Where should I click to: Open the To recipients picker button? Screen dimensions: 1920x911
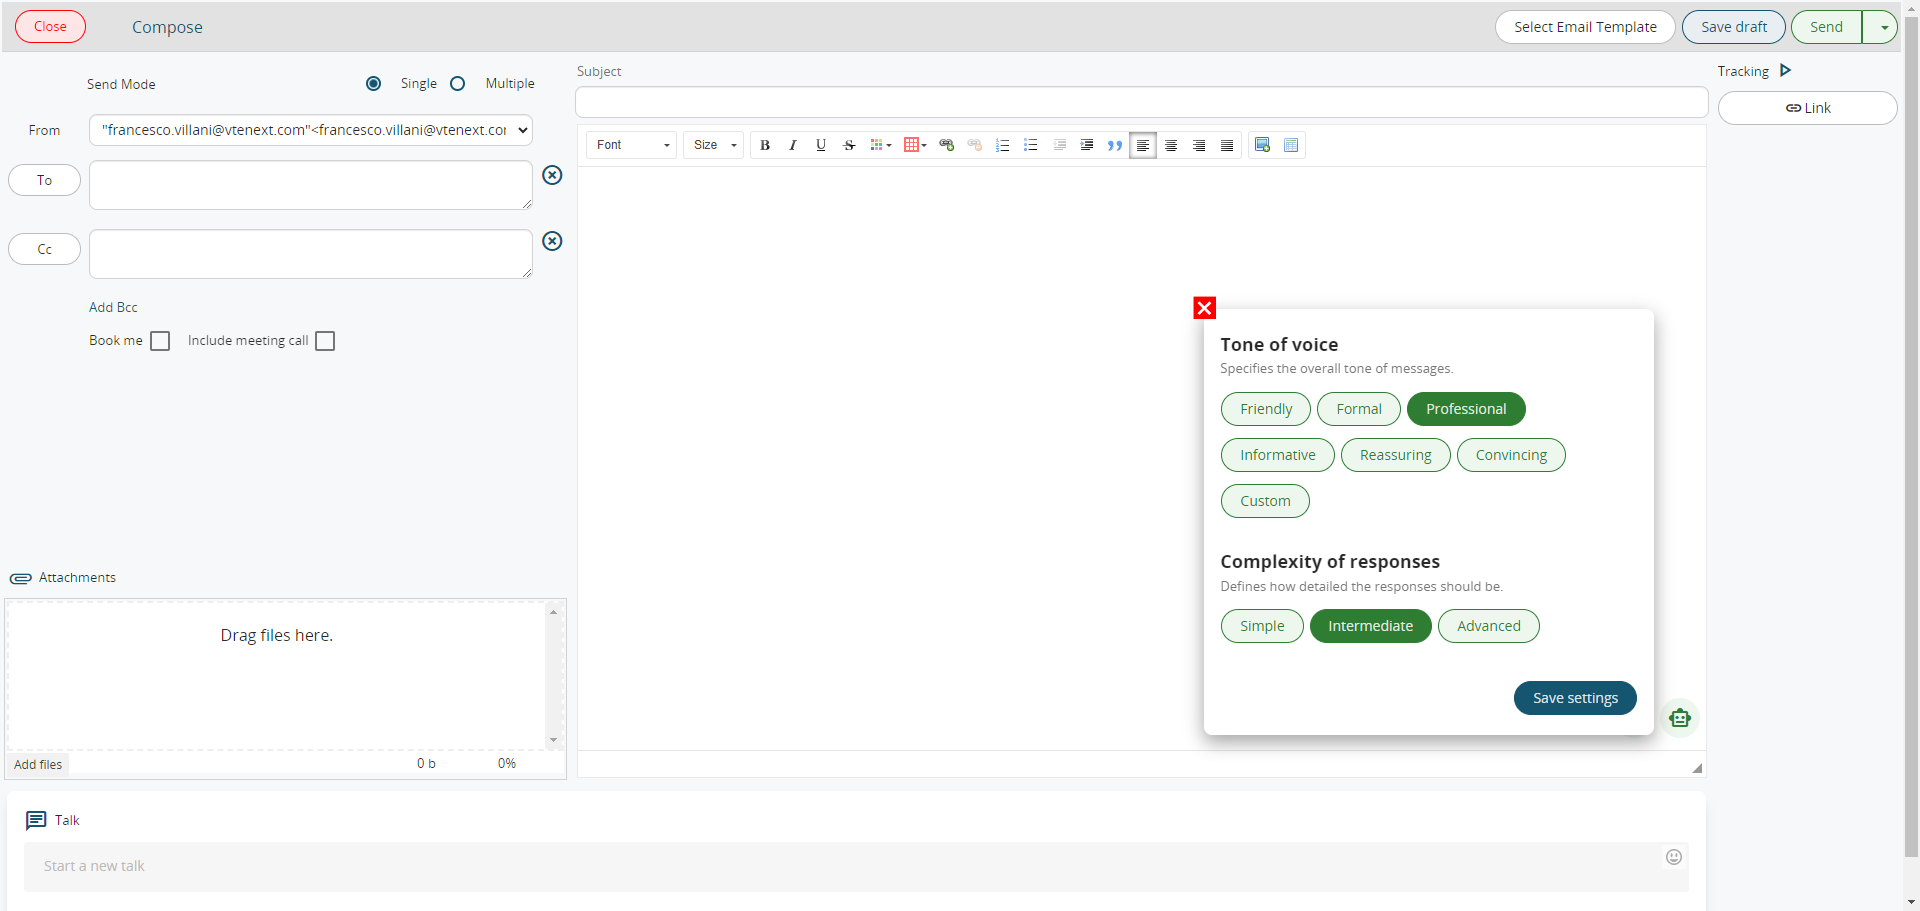(44, 180)
